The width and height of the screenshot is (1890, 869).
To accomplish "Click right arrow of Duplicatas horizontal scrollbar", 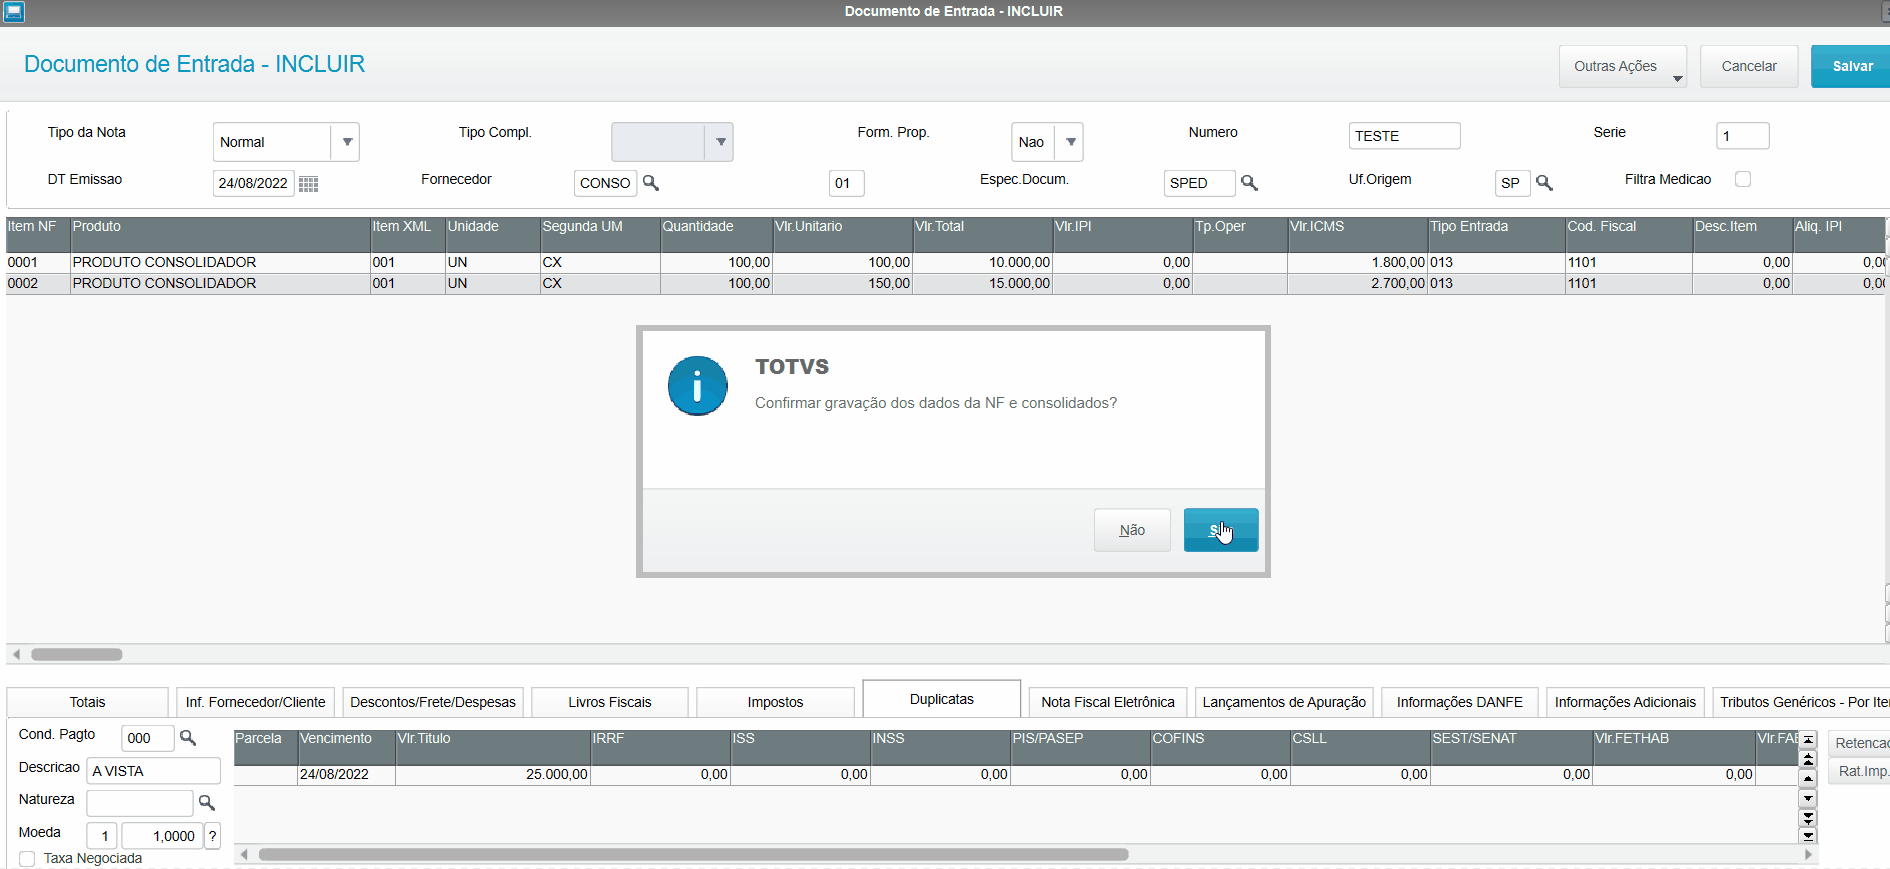I will (1808, 855).
